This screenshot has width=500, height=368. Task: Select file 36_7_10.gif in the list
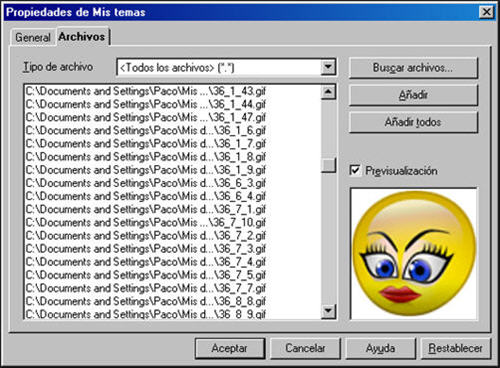pyautogui.click(x=173, y=222)
